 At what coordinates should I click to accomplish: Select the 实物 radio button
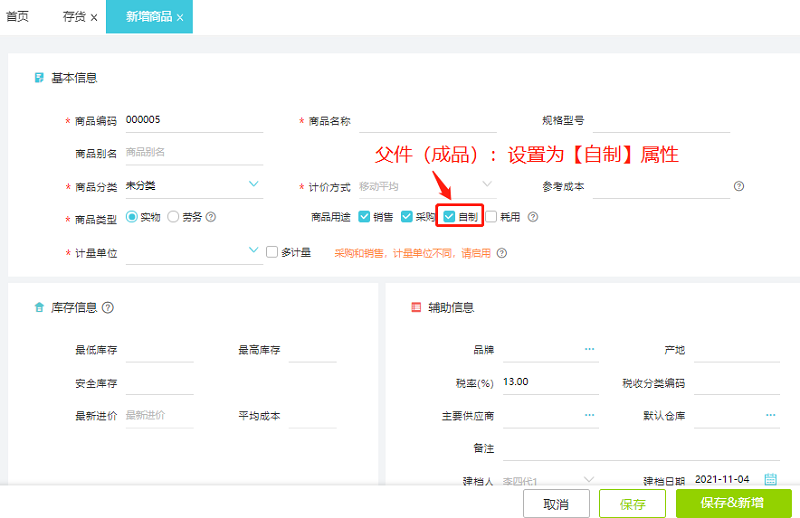click(x=132, y=217)
